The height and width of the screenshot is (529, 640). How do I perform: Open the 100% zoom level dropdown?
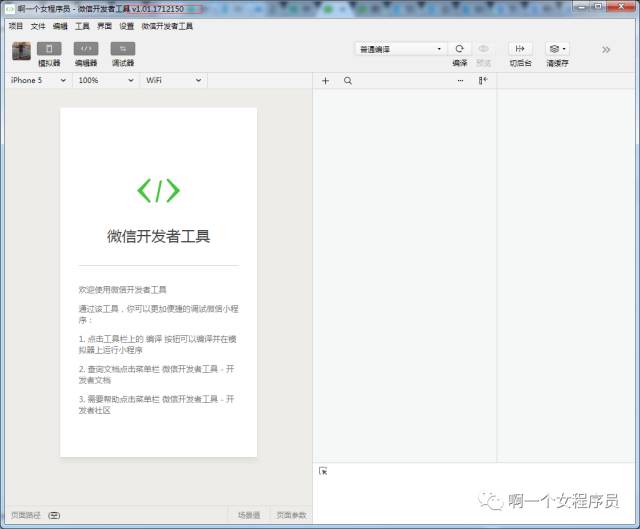click(x=106, y=80)
